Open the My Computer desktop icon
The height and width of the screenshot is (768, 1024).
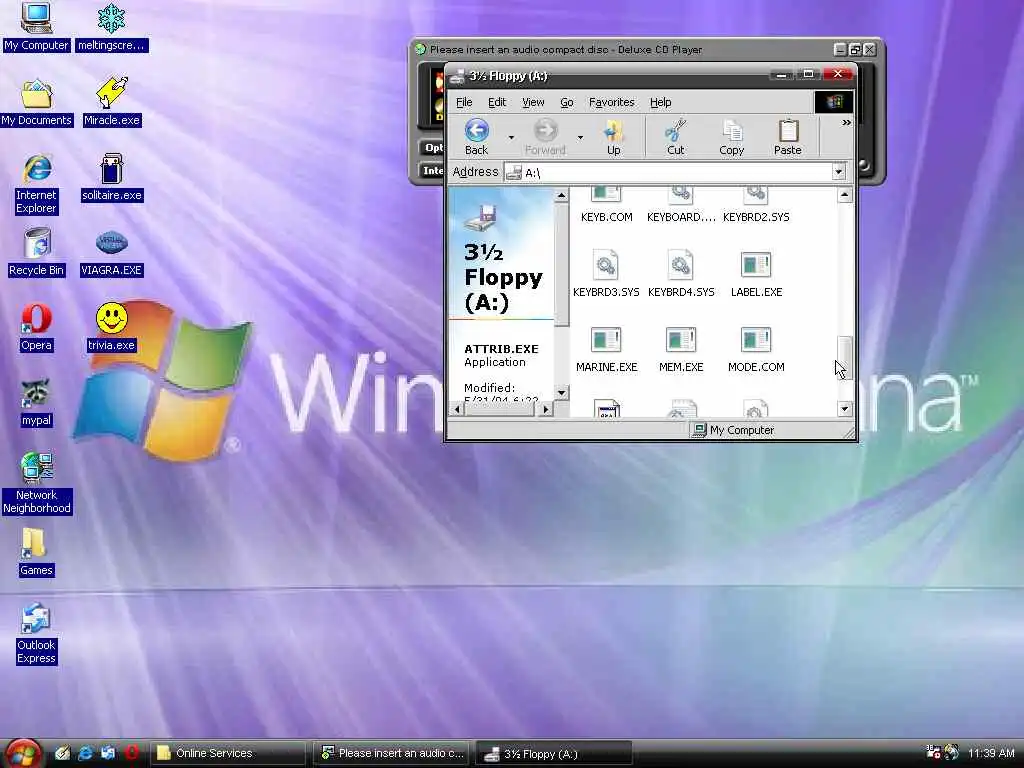(x=36, y=26)
